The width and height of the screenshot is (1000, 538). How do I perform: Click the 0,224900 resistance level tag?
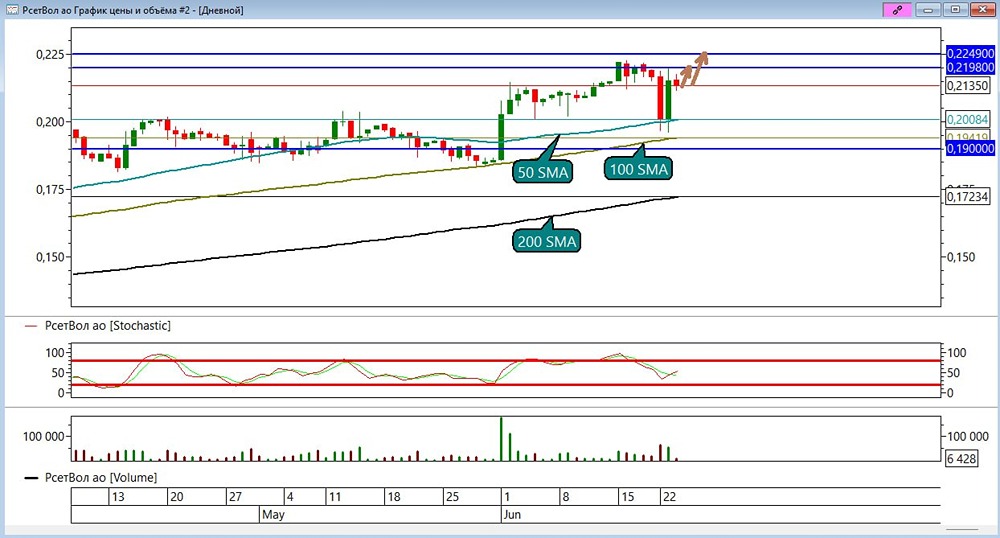(970, 54)
